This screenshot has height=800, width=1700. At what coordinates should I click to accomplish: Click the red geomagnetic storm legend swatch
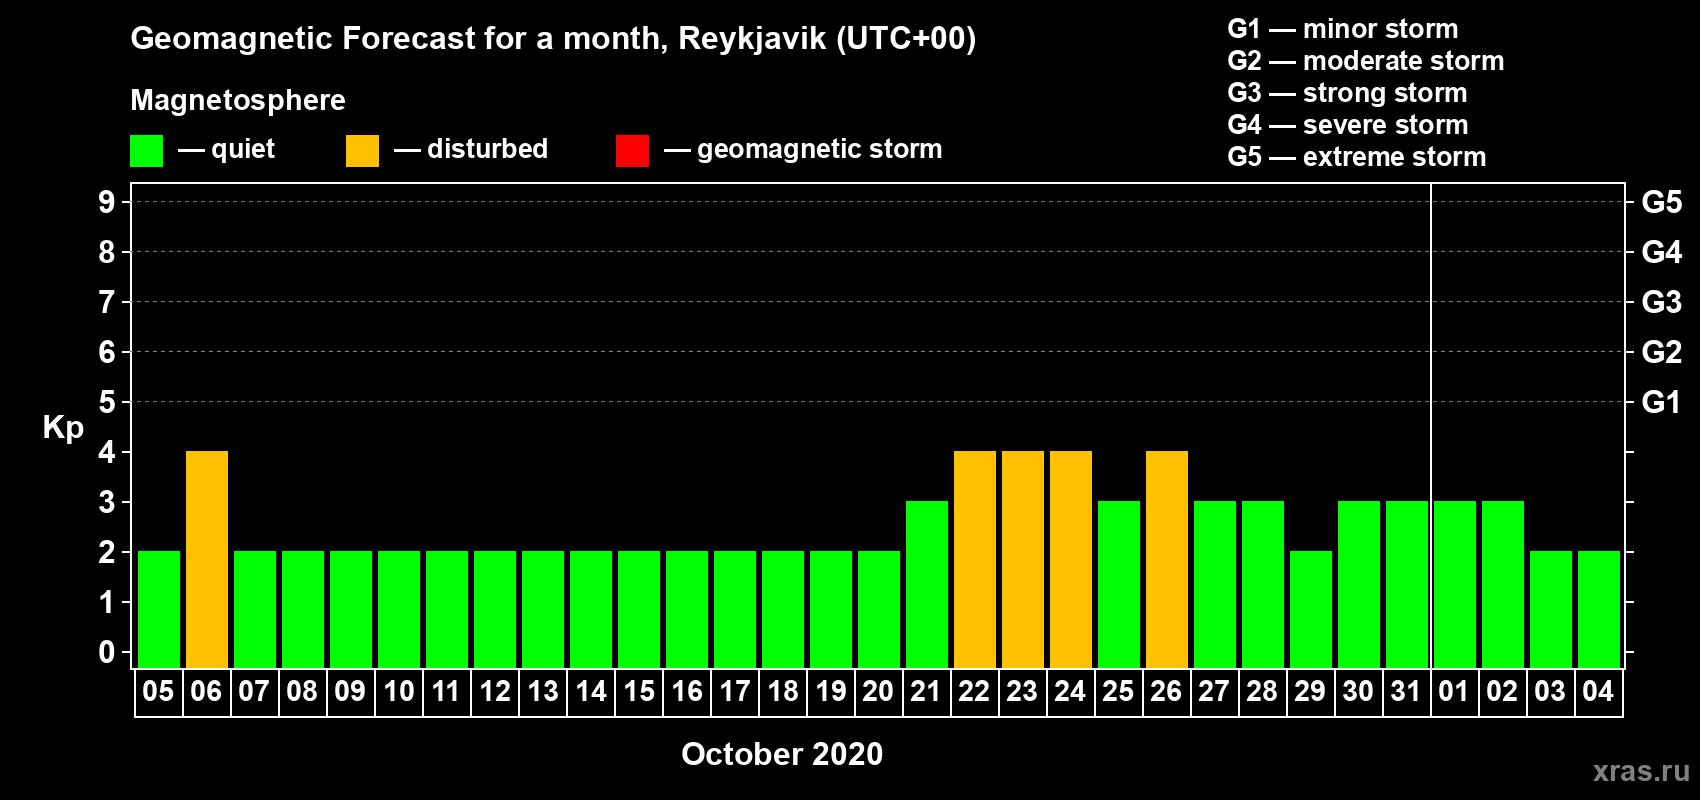[632, 151]
